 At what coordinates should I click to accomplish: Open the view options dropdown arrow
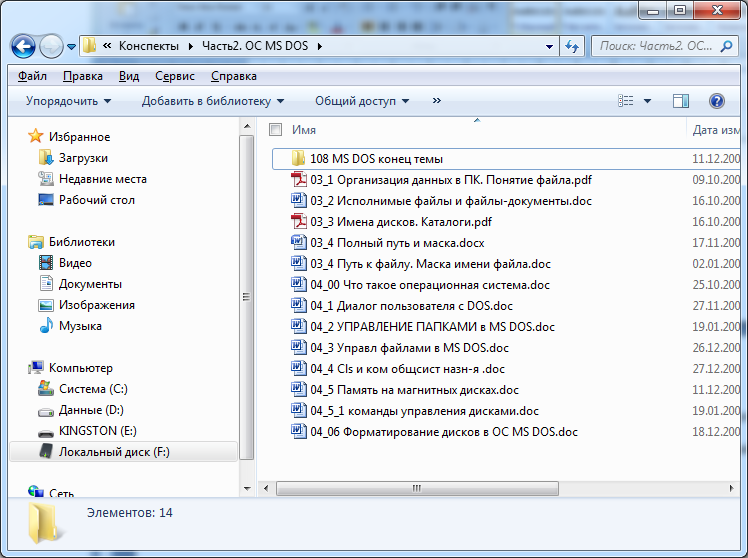pos(647,101)
